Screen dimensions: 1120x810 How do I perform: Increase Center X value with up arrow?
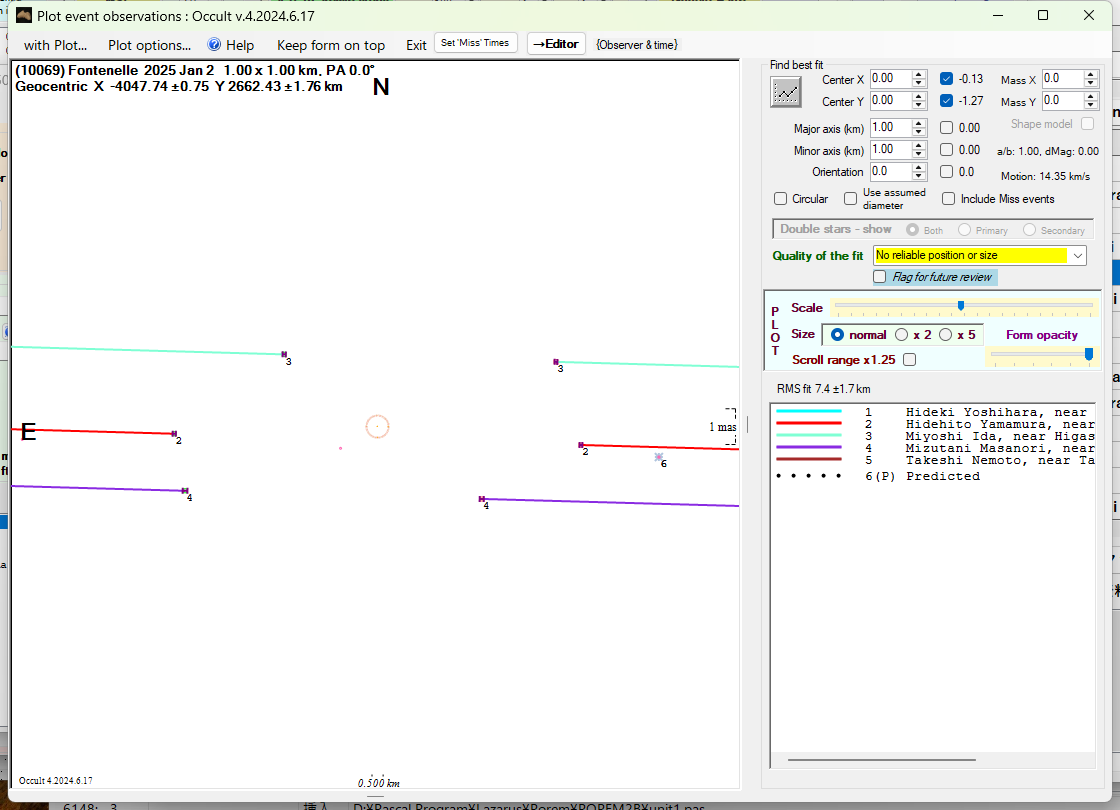click(918, 75)
